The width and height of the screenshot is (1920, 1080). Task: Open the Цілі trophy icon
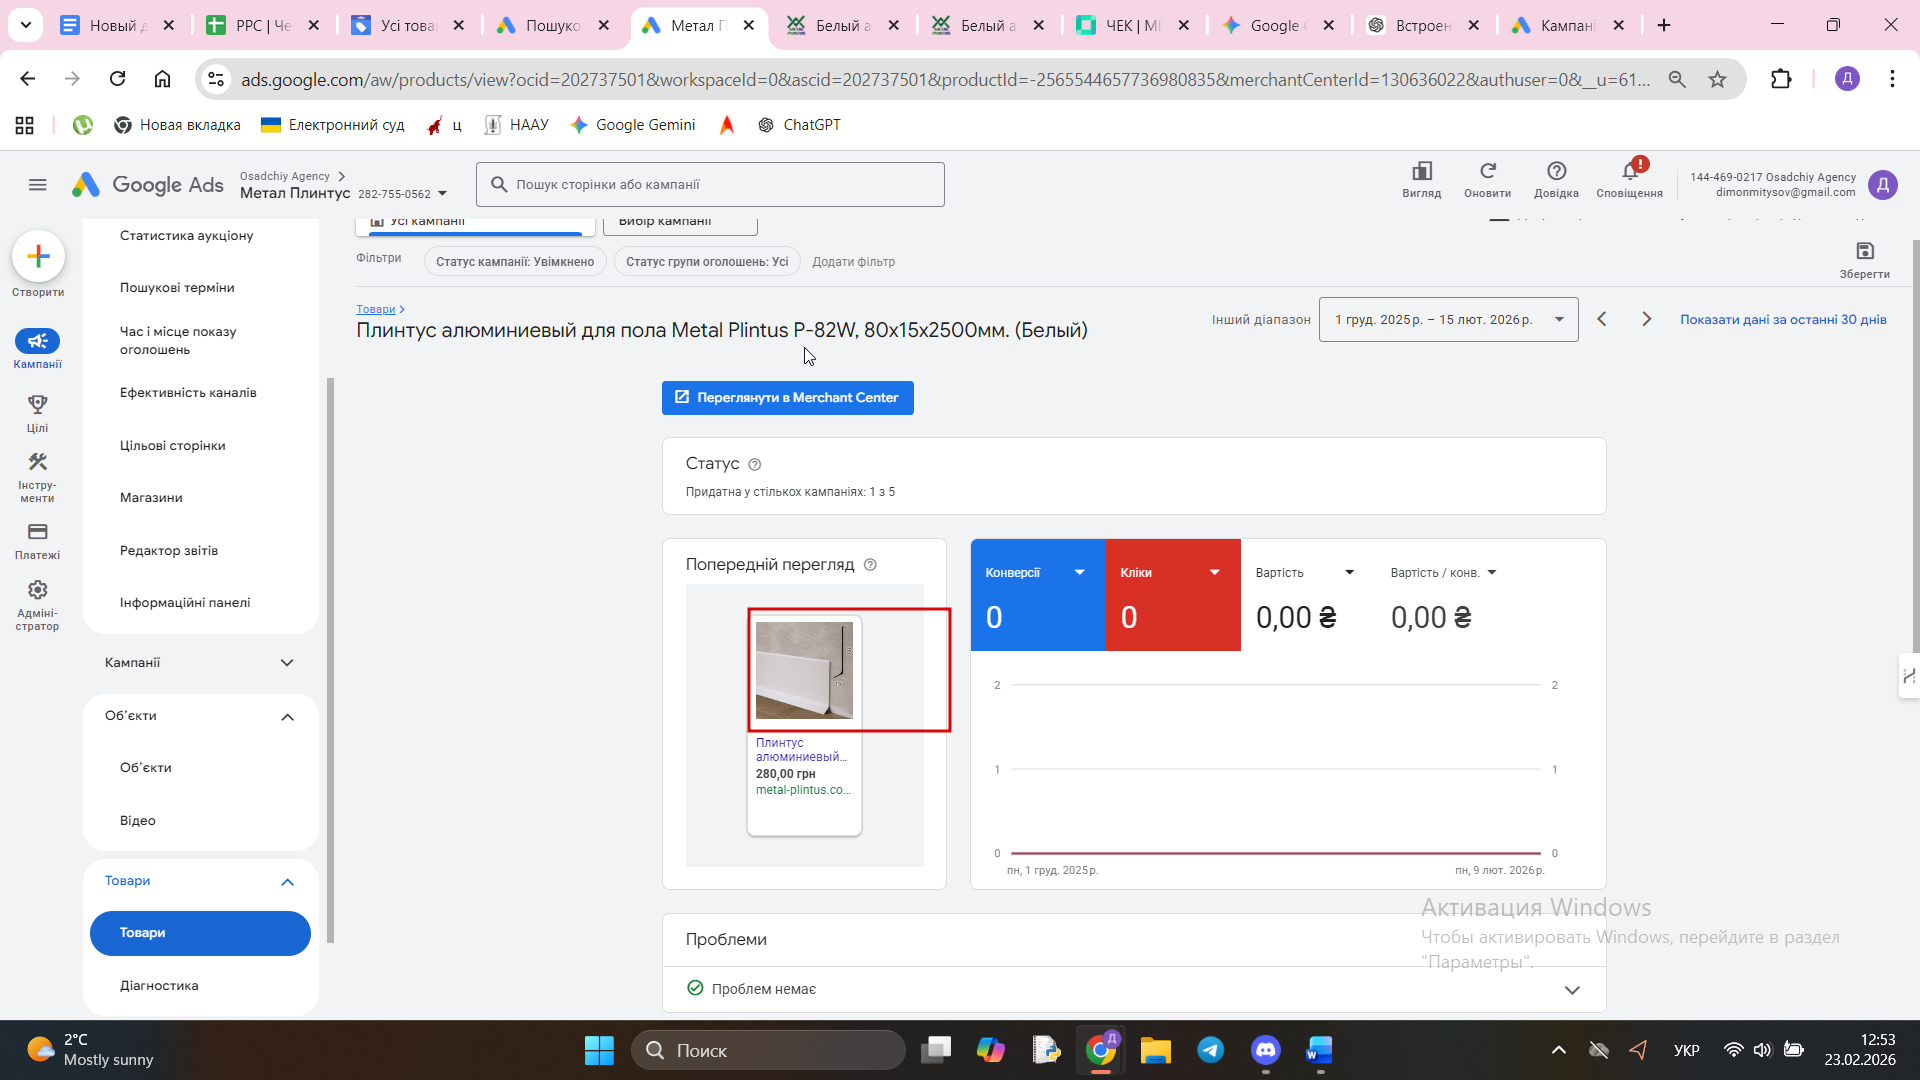coord(37,405)
